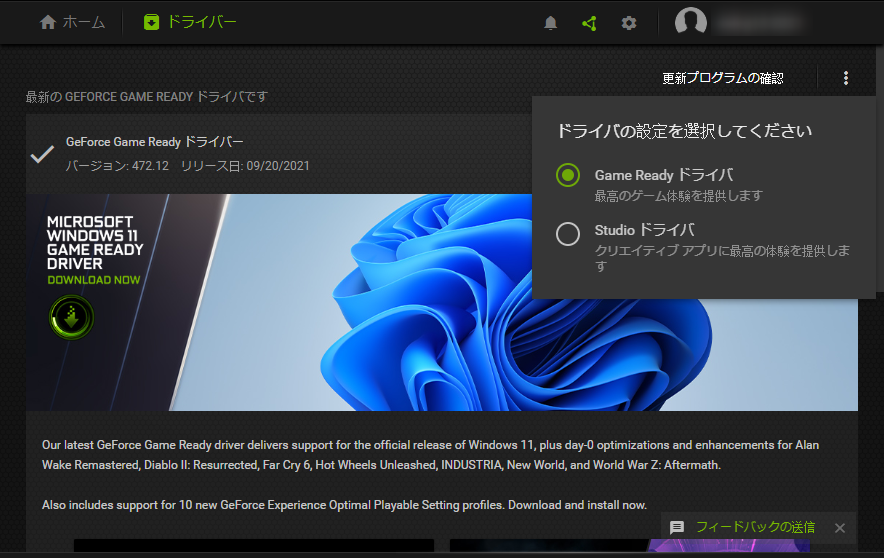884x558 pixels.
Task: Switch to the ドライバー tab
Action: point(189,23)
